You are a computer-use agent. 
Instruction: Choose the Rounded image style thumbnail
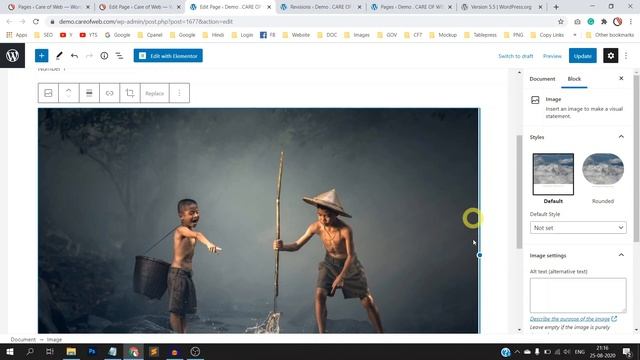[x=603, y=170]
